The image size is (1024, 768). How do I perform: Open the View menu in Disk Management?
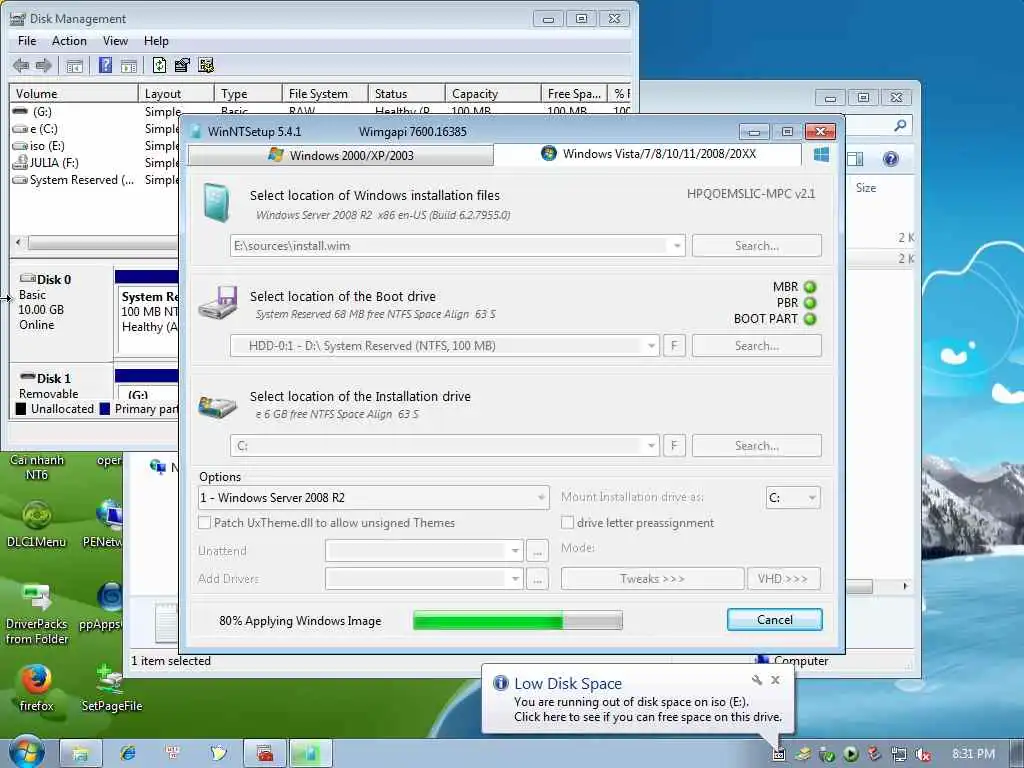tap(116, 40)
